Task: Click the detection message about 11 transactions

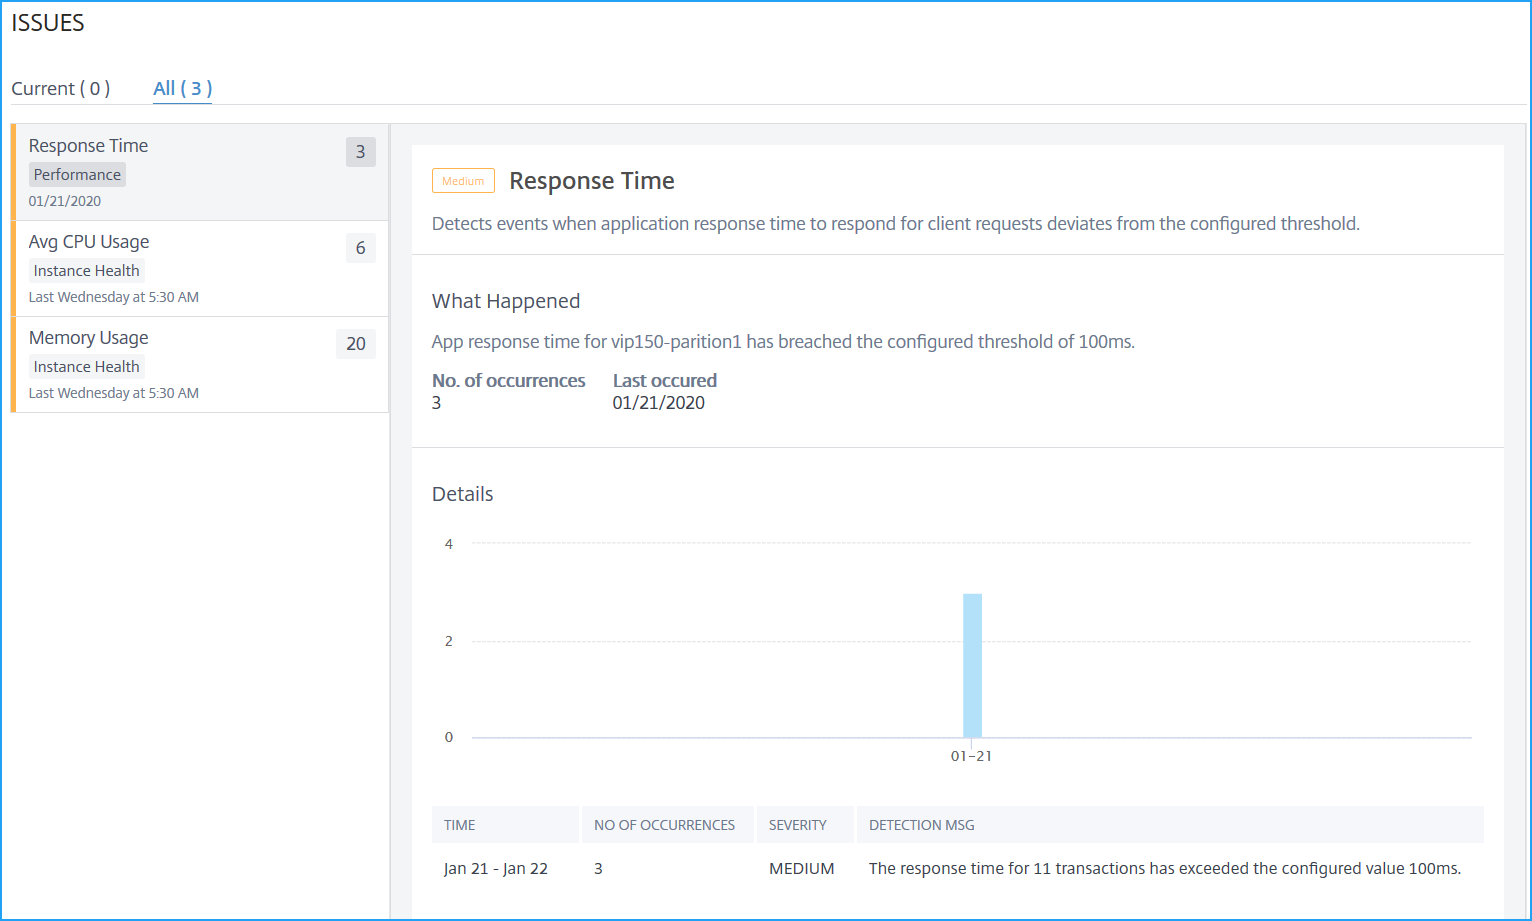Action: (x=1165, y=868)
